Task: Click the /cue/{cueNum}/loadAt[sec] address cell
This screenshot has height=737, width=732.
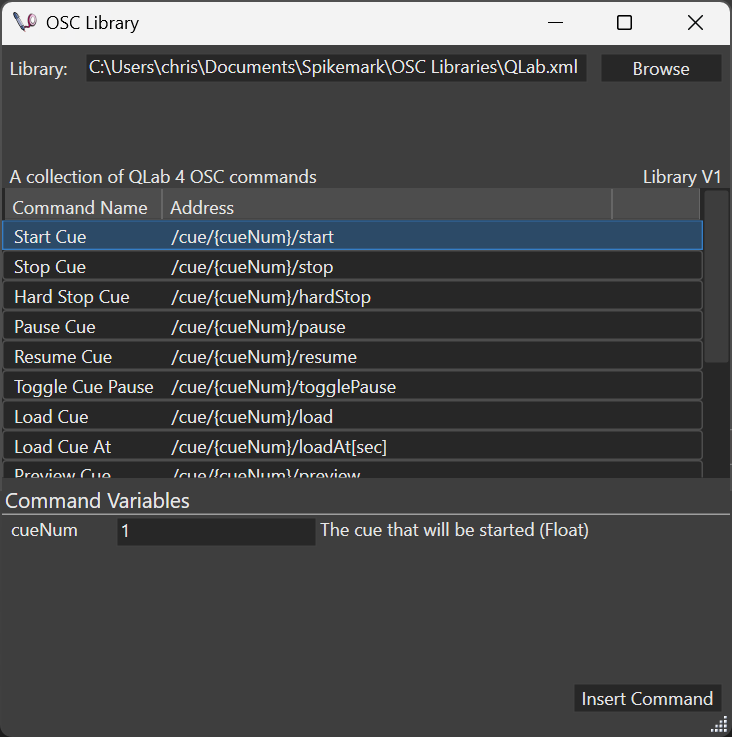Action: tap(279, 447)
